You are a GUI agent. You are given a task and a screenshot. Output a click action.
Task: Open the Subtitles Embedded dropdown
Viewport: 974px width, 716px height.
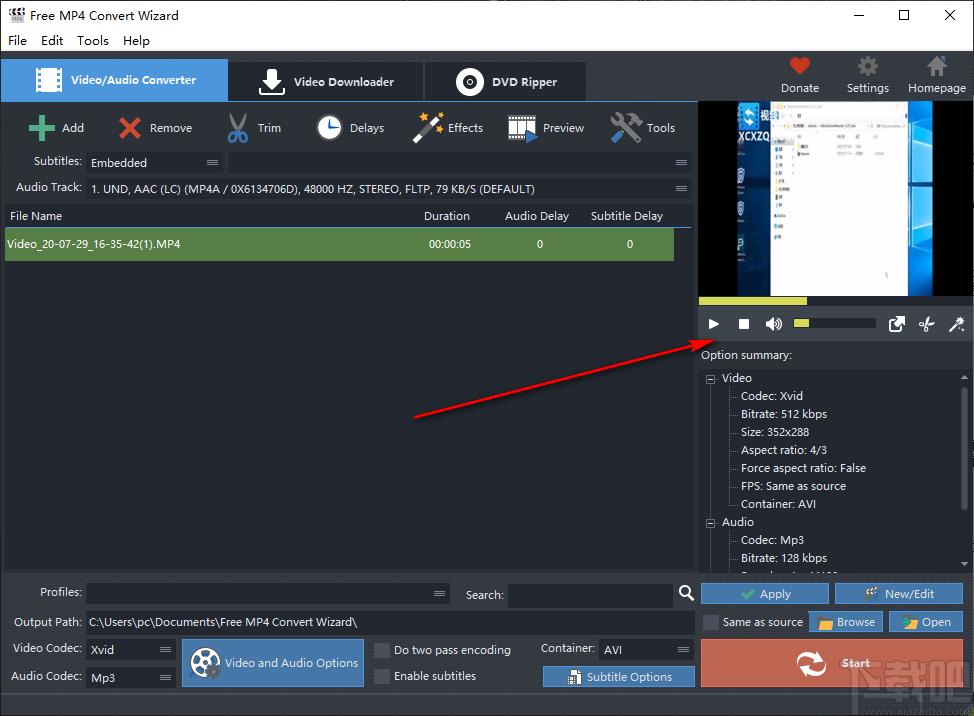click(155, 163)
